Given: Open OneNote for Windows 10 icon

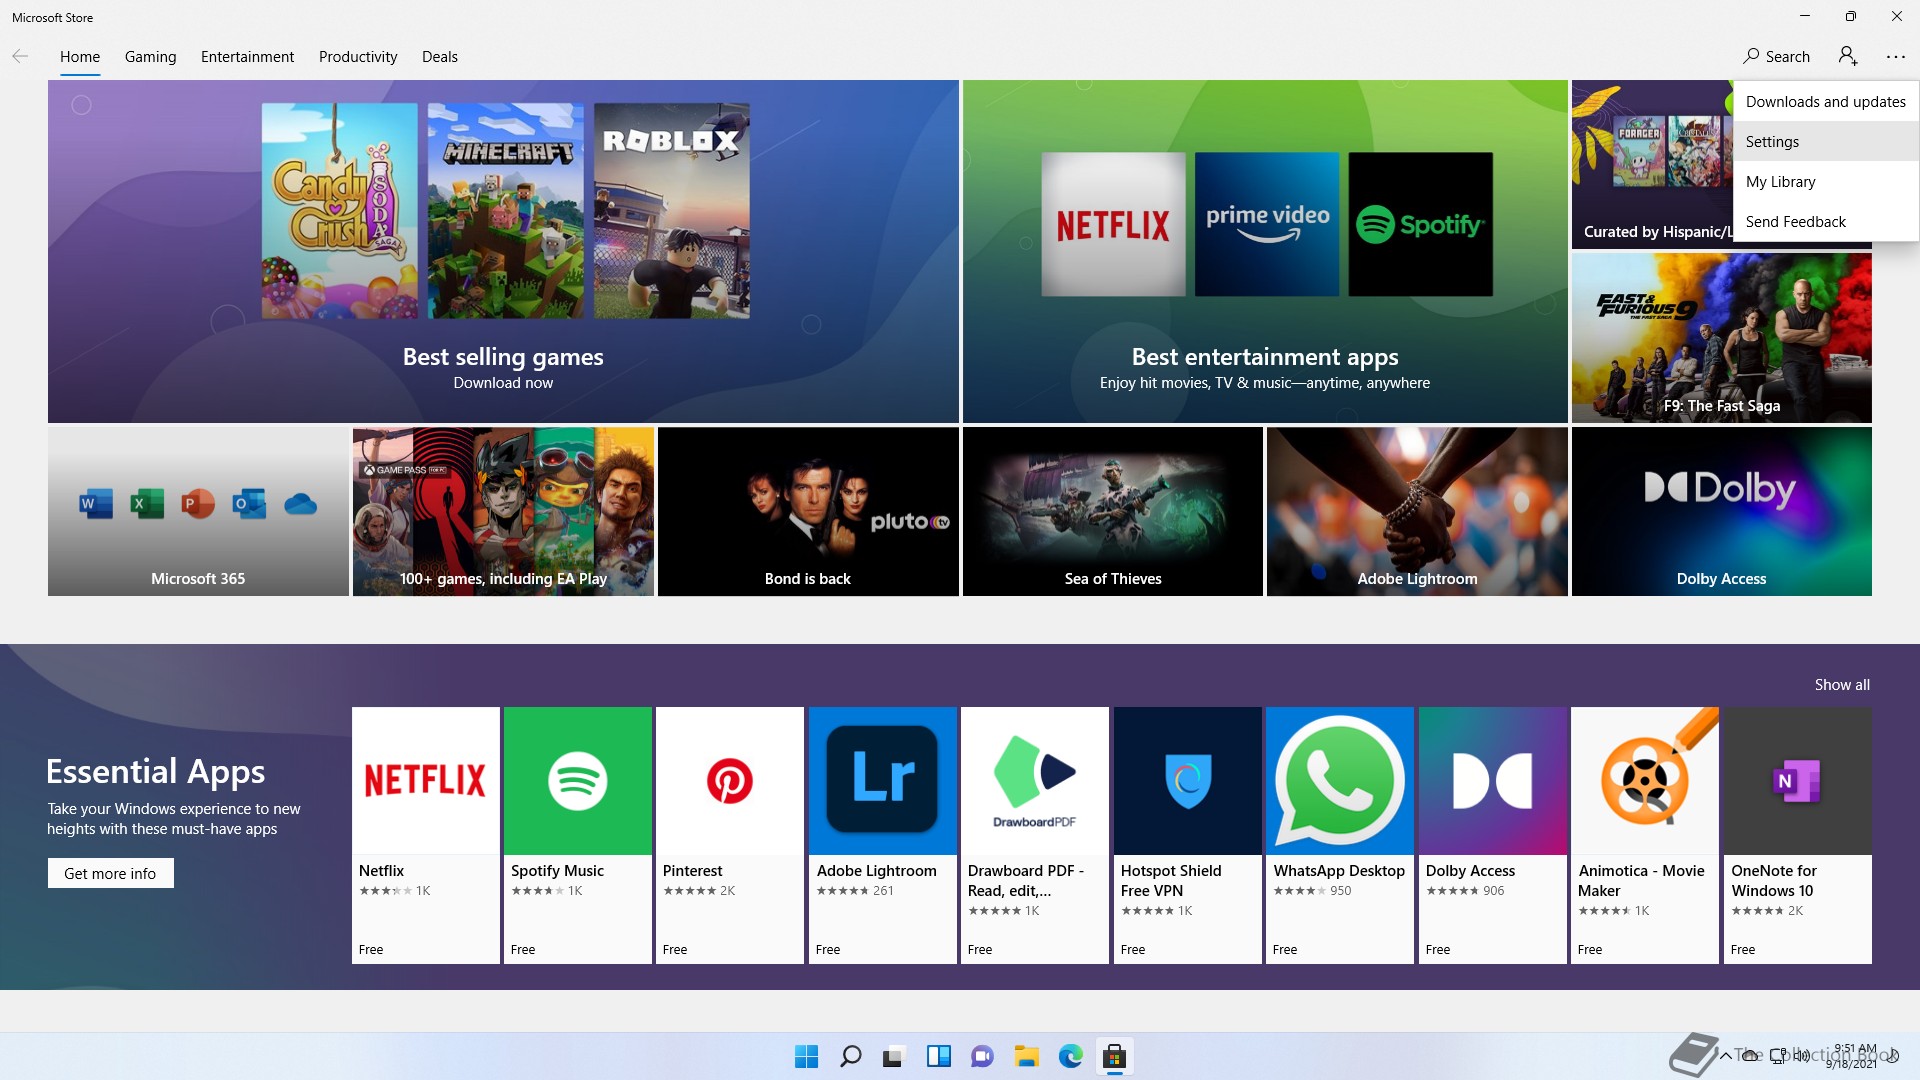Looking at the screenshot, I should 1798,781.
